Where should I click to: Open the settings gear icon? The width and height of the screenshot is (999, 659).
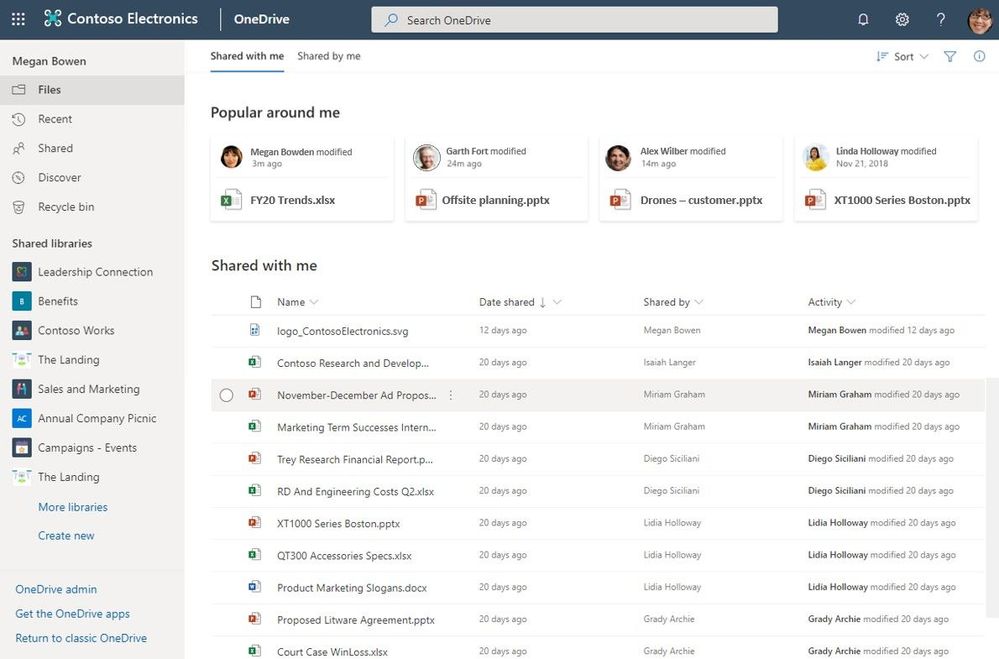point(902,19)
